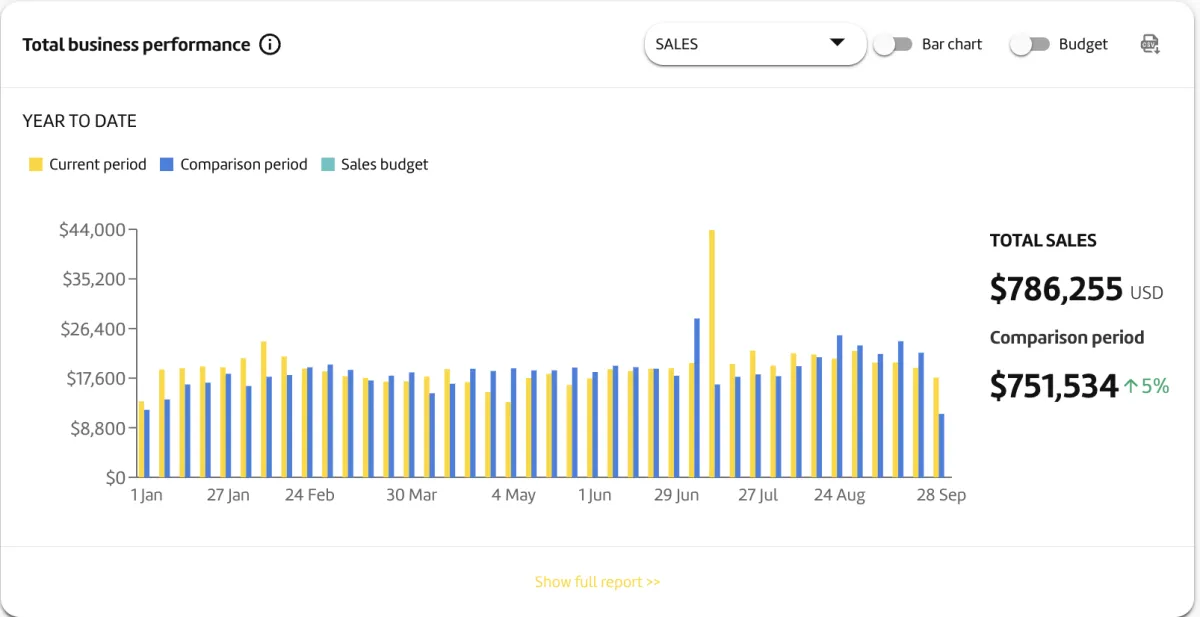
Task: Open the SALES metric dropdown
Action: [754, 44]
